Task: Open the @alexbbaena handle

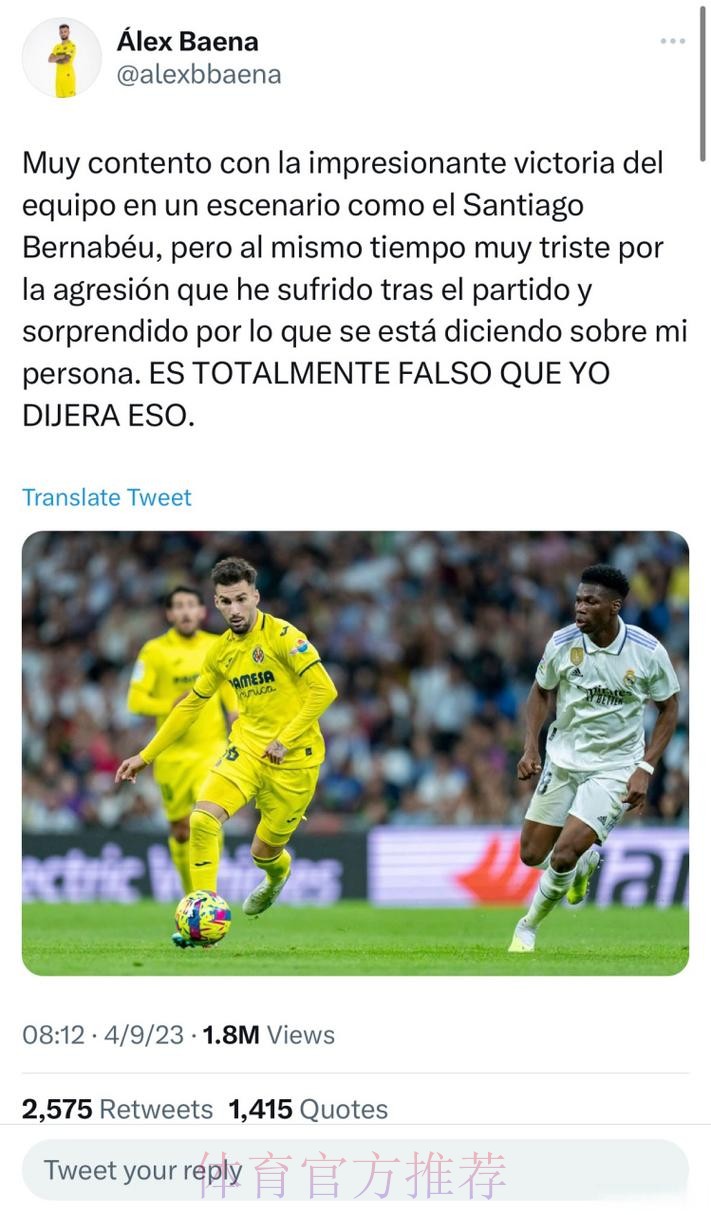Action: click(x=199, y=75)
